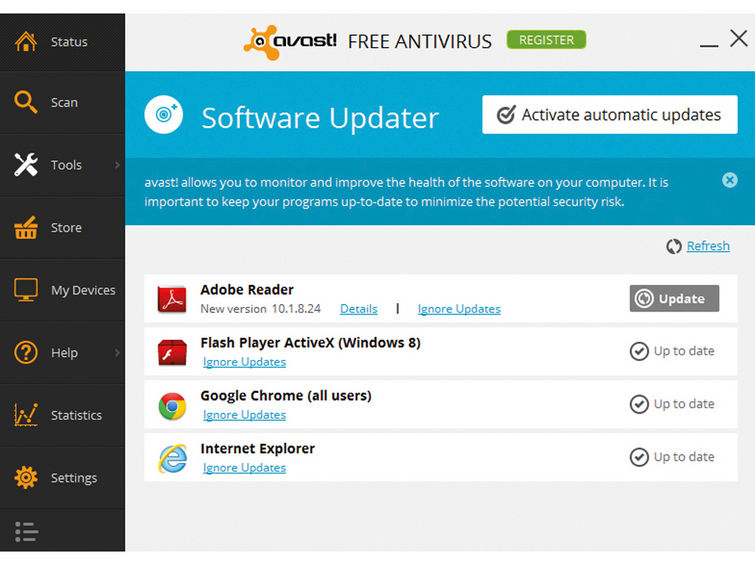Activate automatic updates
This screenshot has width=755, height=566.
click(x=610, y=115)
